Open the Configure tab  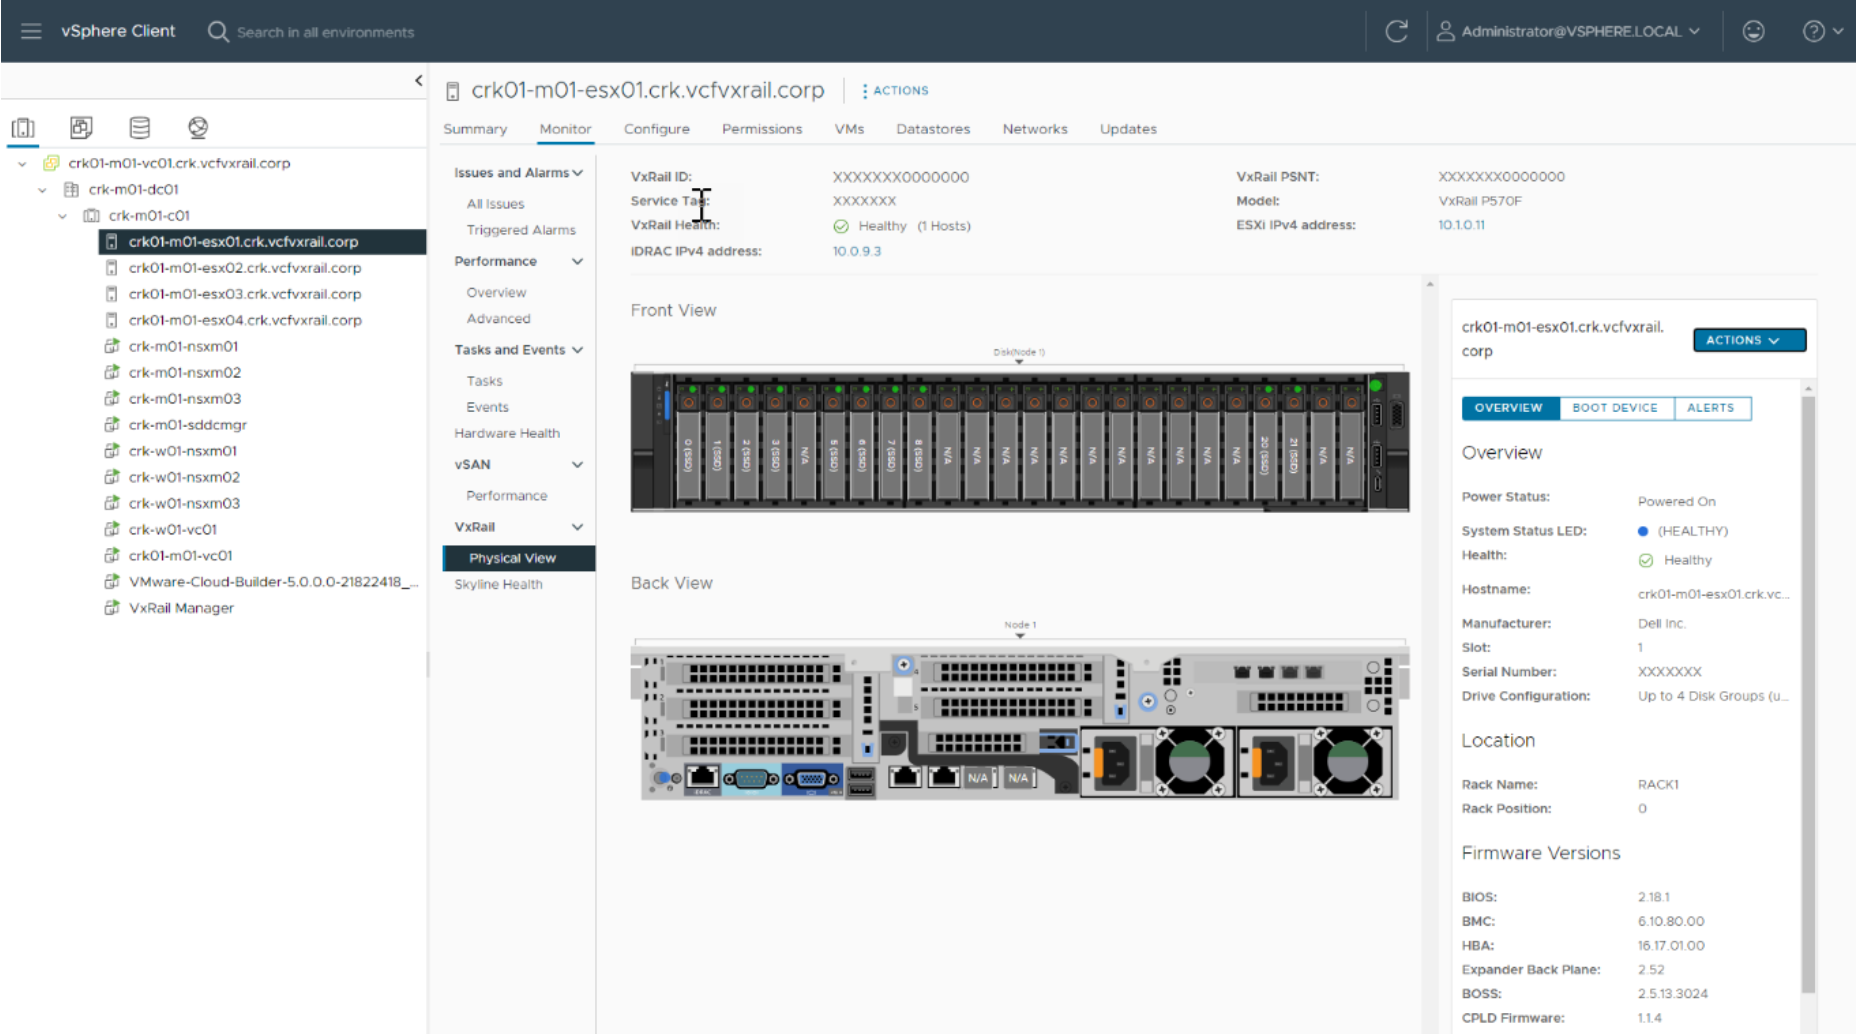tap(656, 129)
